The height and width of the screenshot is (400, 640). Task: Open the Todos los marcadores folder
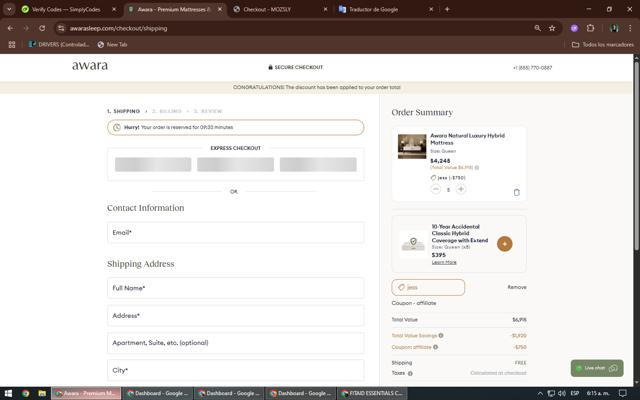pos(603,44)
